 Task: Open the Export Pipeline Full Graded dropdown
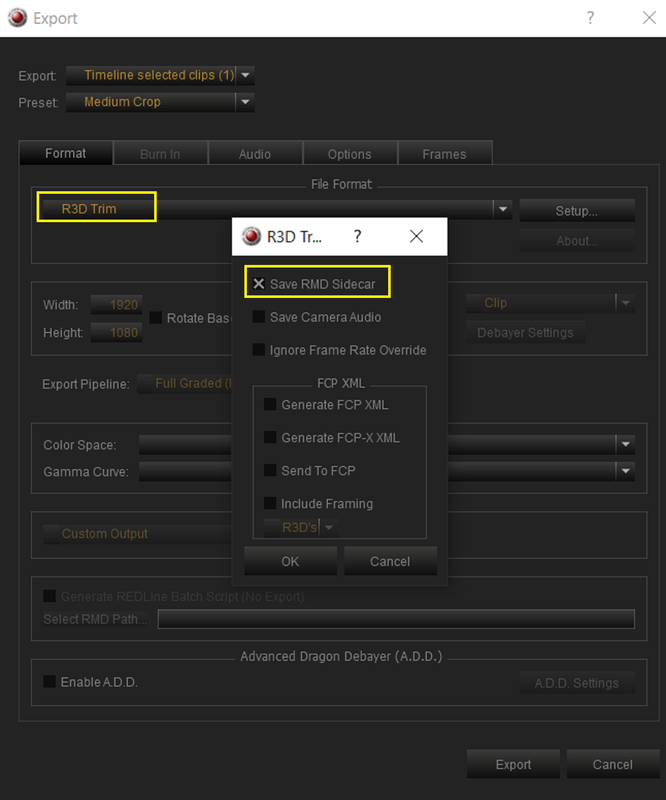point(185,384)
